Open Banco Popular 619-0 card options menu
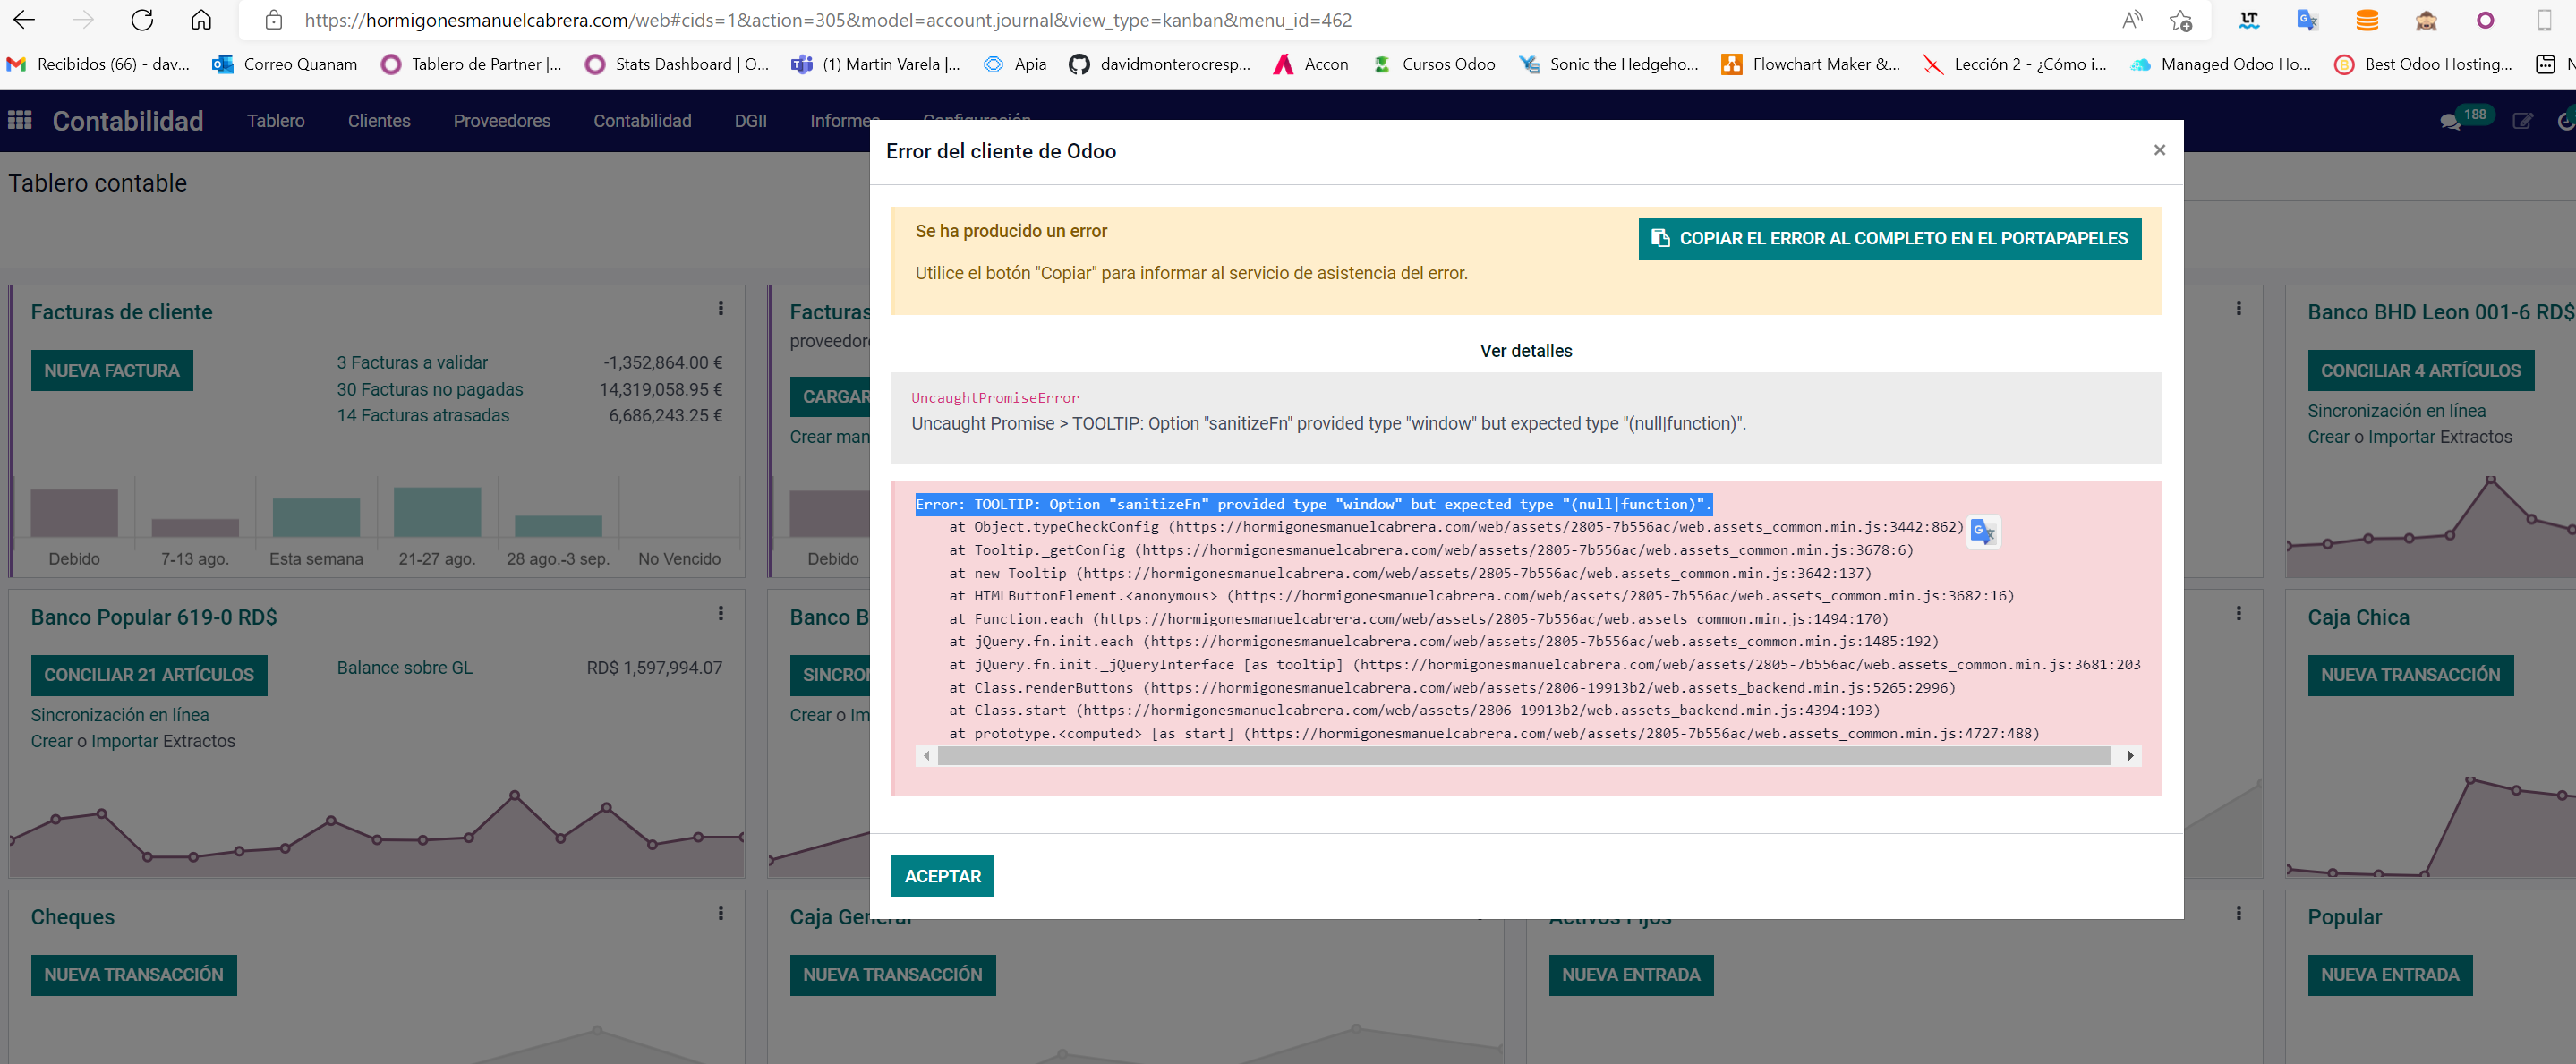This screenshot has height=1064, width=2576. pyautogui.click(x=720, y=613)
